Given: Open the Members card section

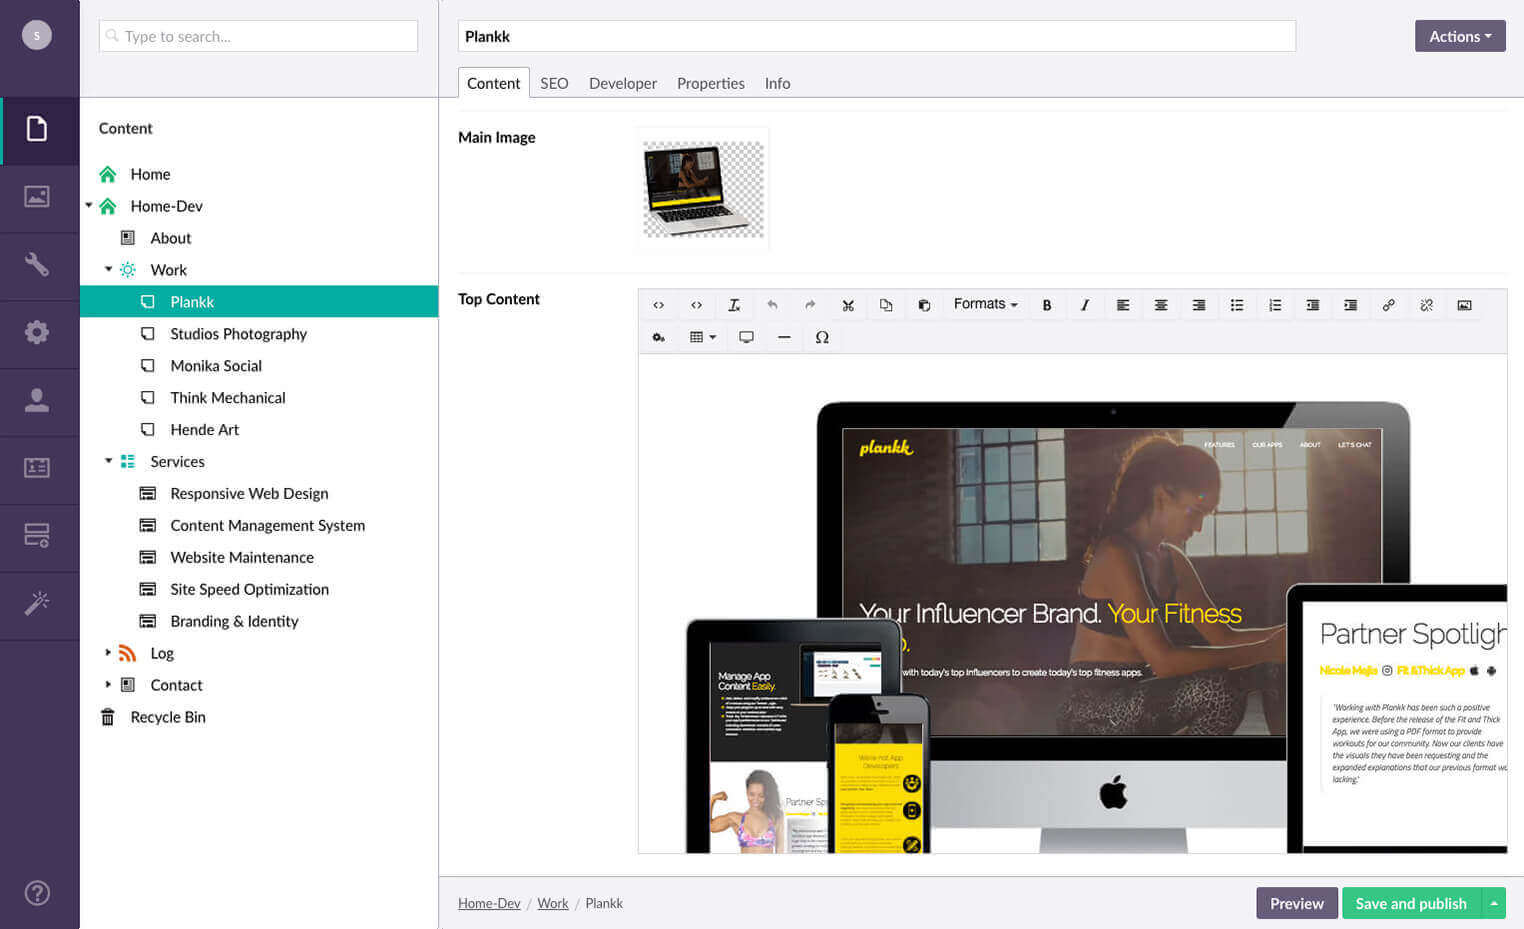Looking at the screenshot, I should pyautogui.click(x=37, y=468).
